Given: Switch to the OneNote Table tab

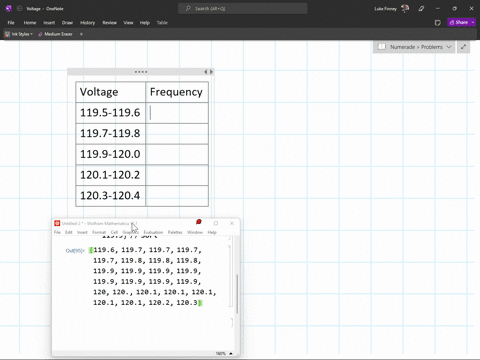Looking at the screenshot, I should click(162, 23).
